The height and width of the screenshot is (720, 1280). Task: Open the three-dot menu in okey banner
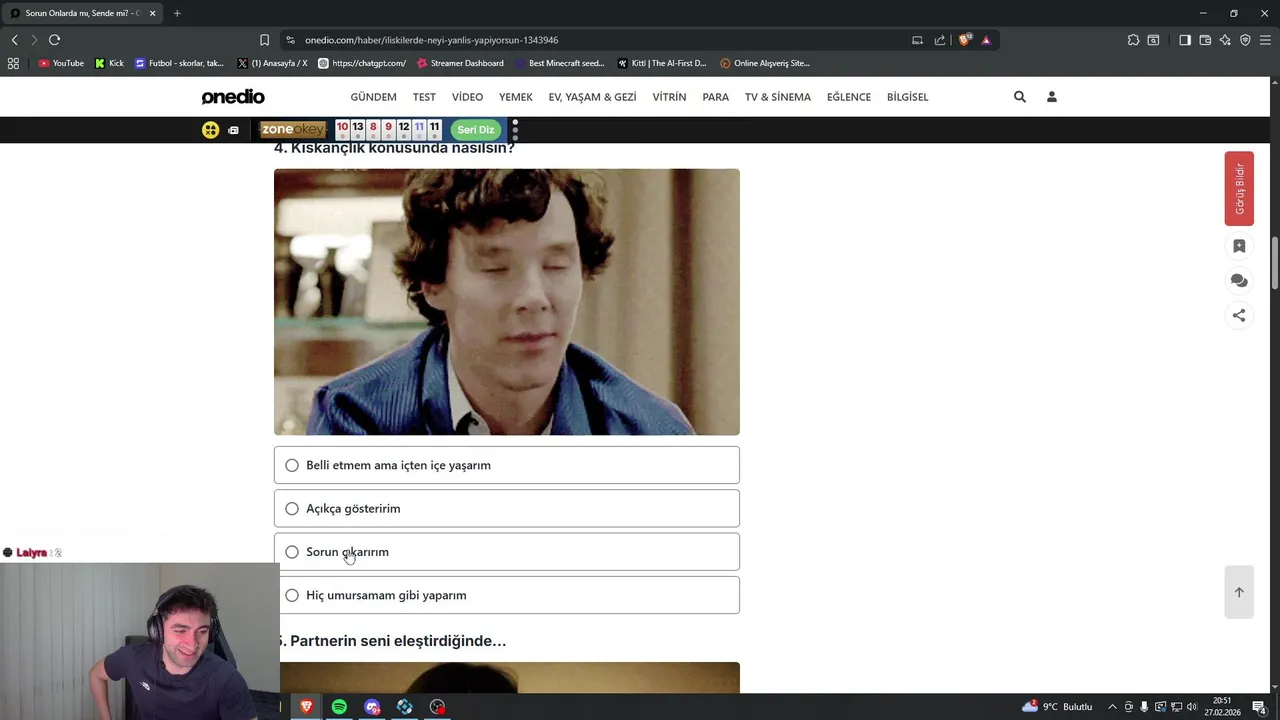pyautogui.click(x=515, y=129)
